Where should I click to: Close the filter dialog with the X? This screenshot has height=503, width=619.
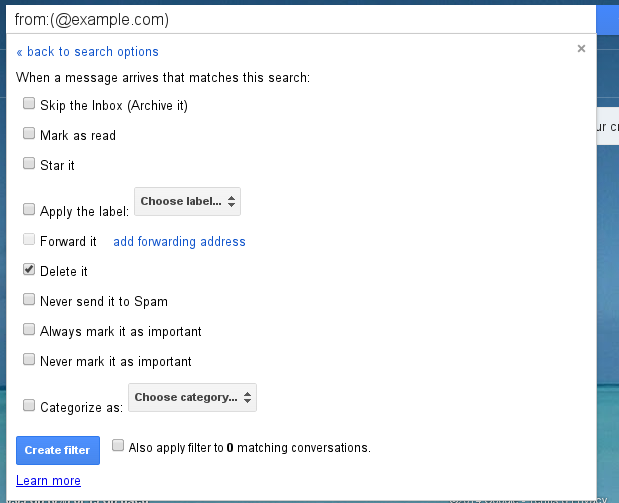(x=582, y=48)
